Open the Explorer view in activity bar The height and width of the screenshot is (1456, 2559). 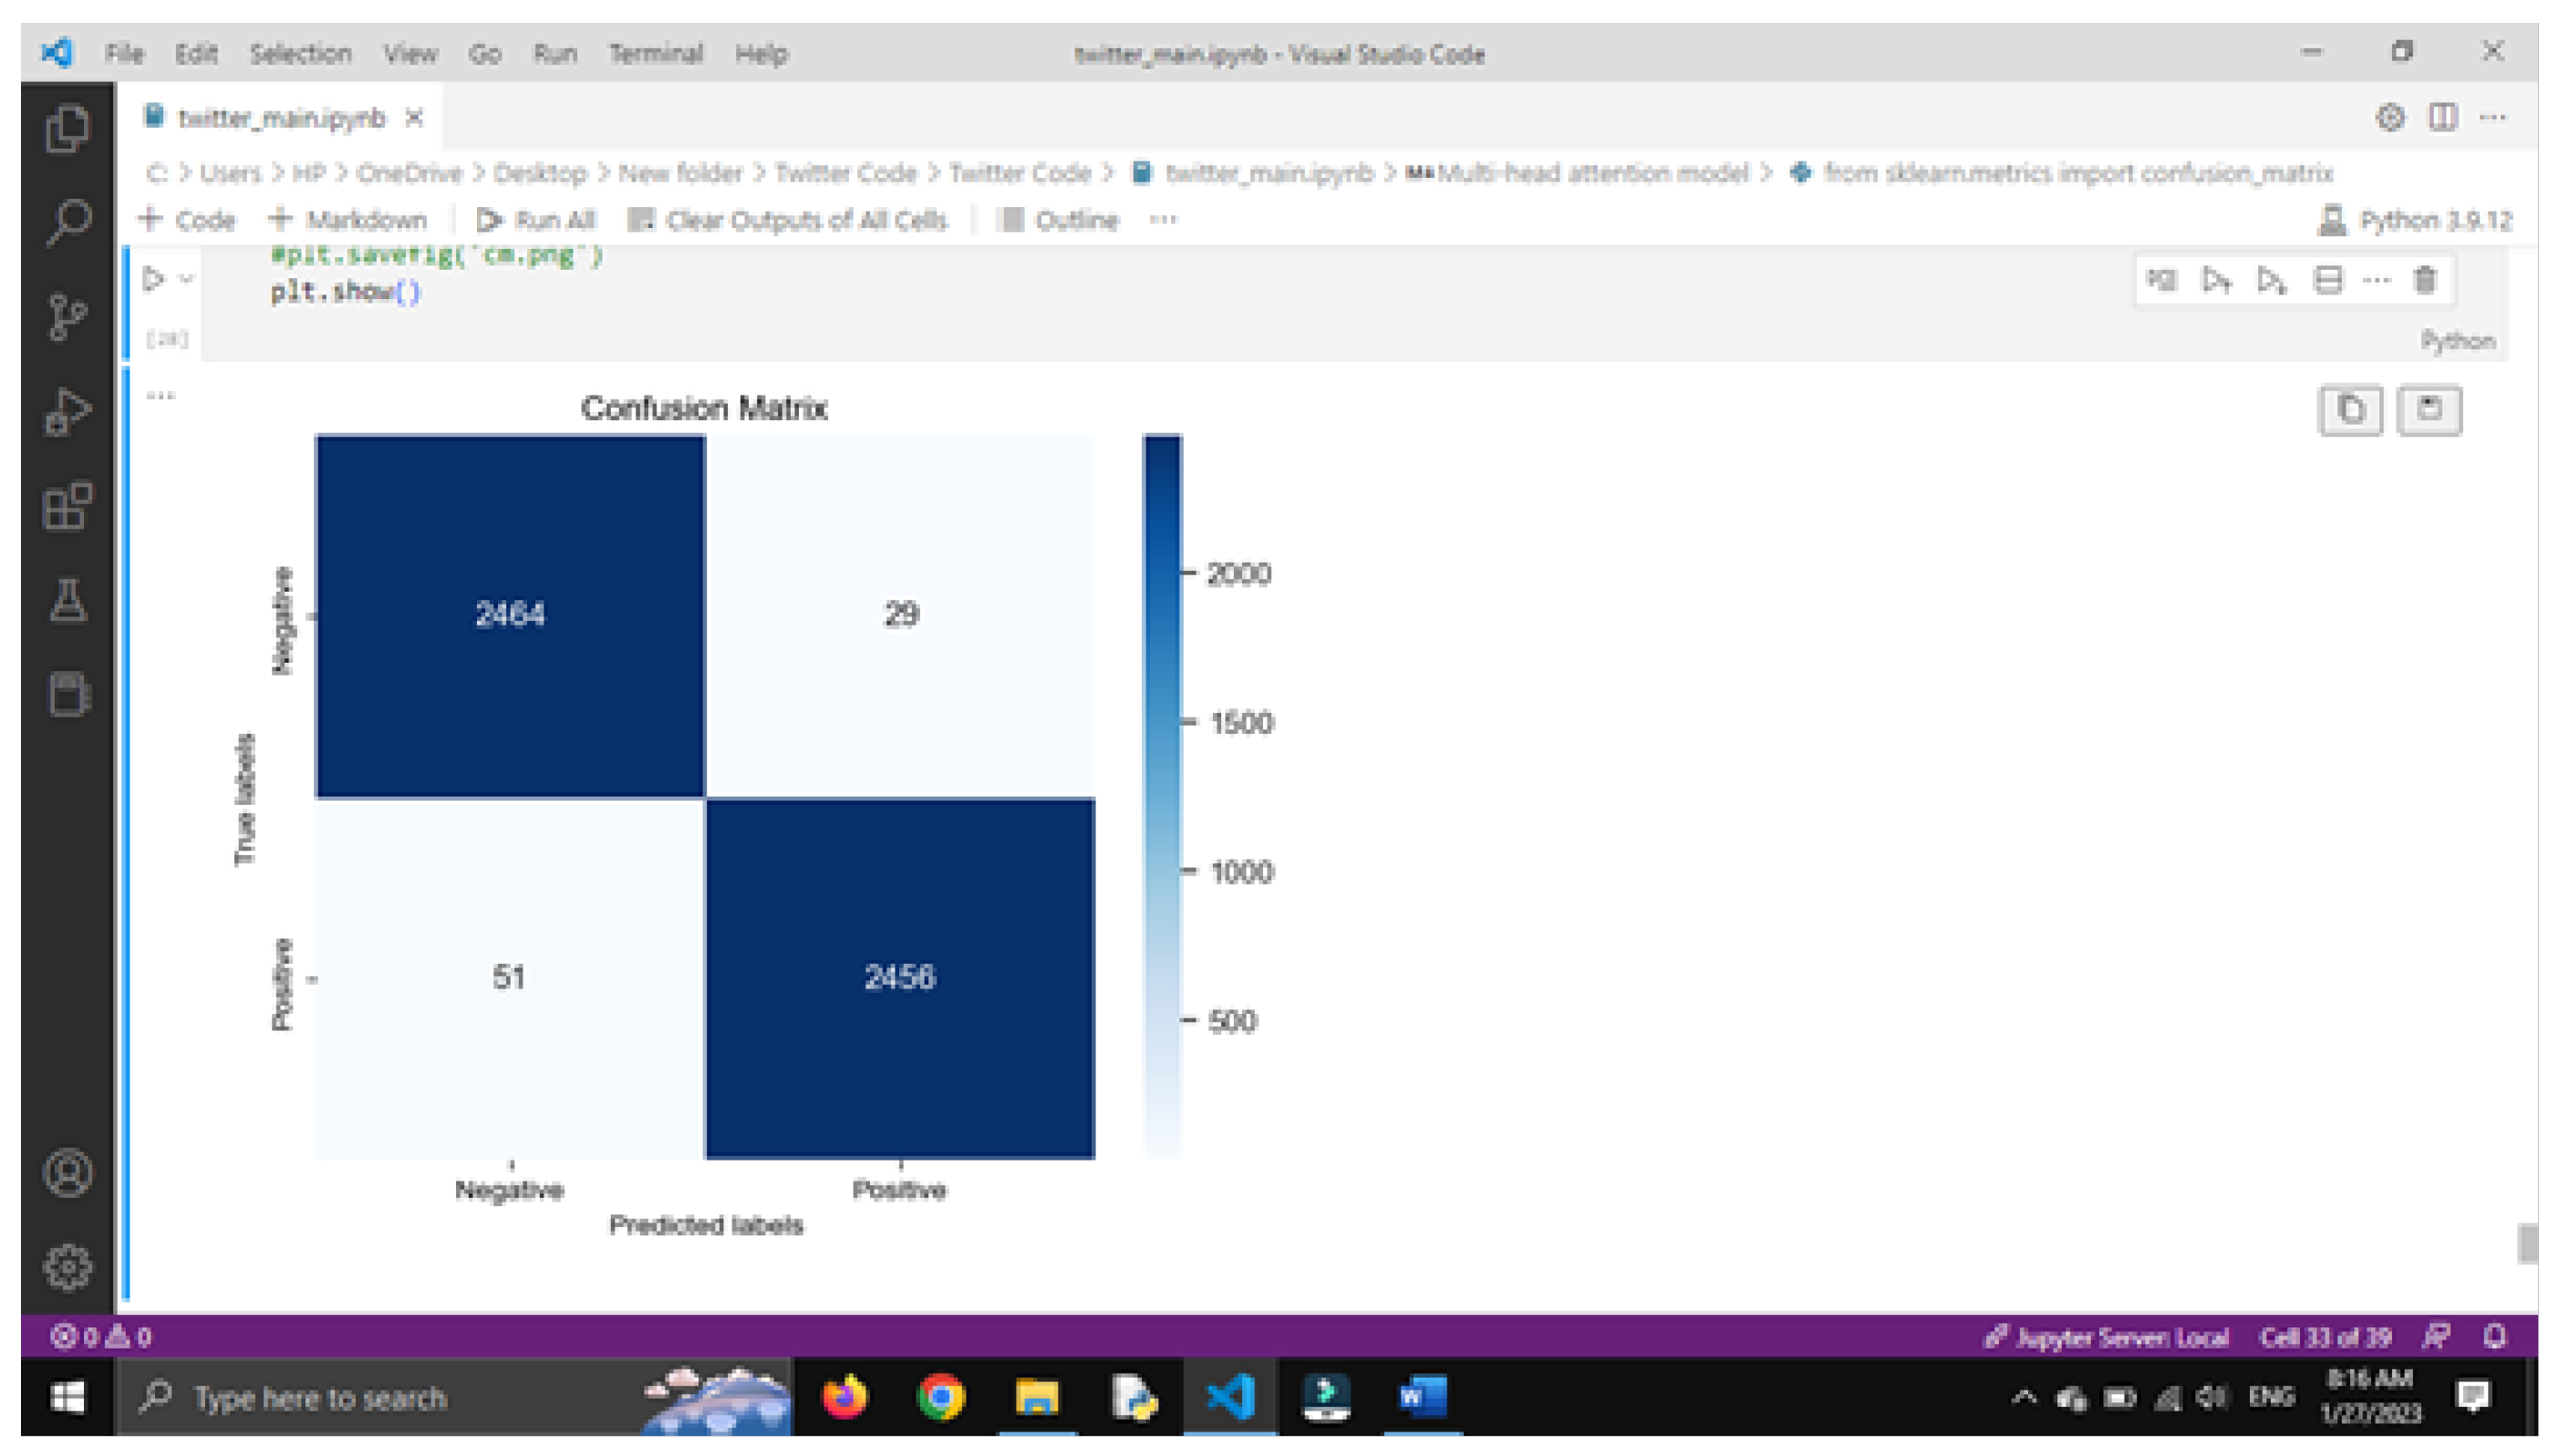click(67, 129)
